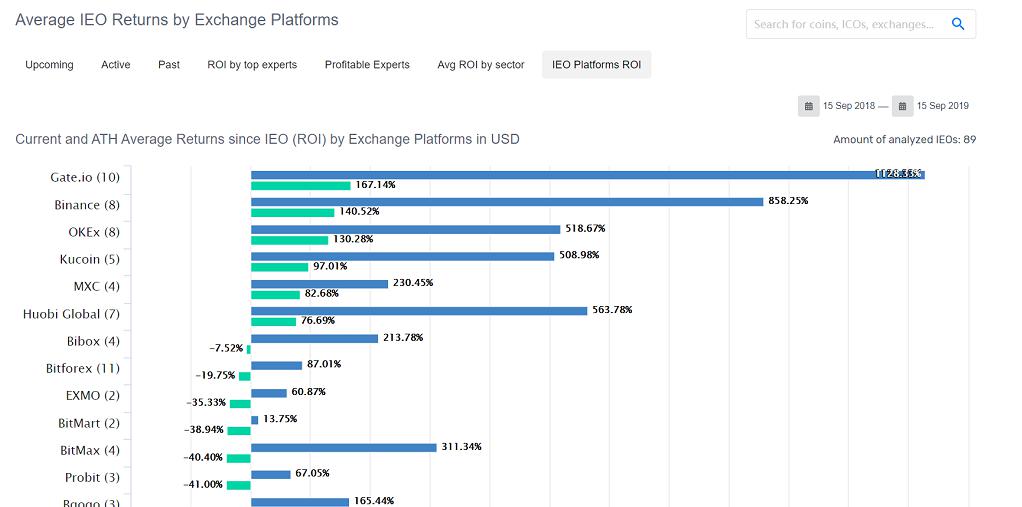The width and height of the screenshot is (1022, 507).
Task: Switch to the Past tab
Action: [169, 65]
